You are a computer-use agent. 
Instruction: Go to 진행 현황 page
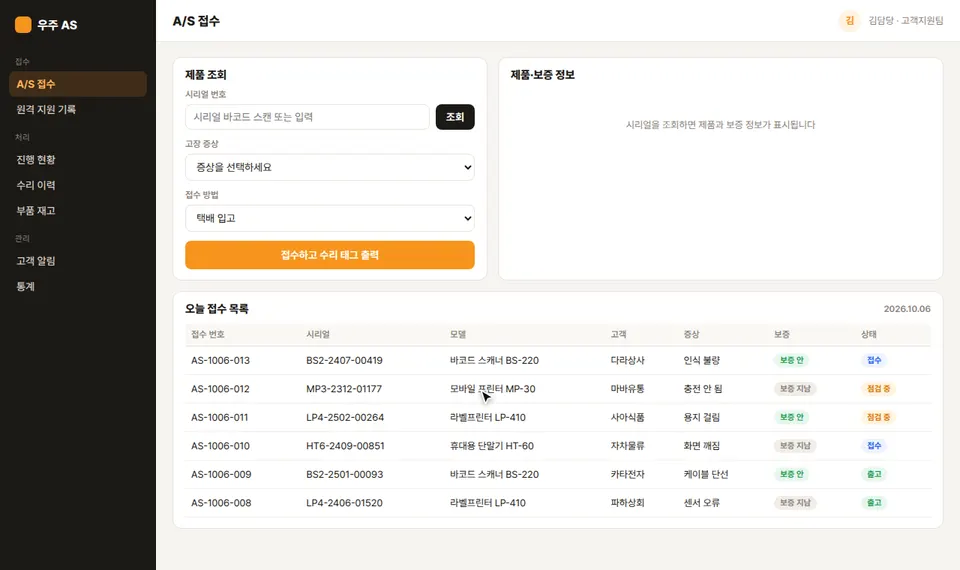(78, 160)
